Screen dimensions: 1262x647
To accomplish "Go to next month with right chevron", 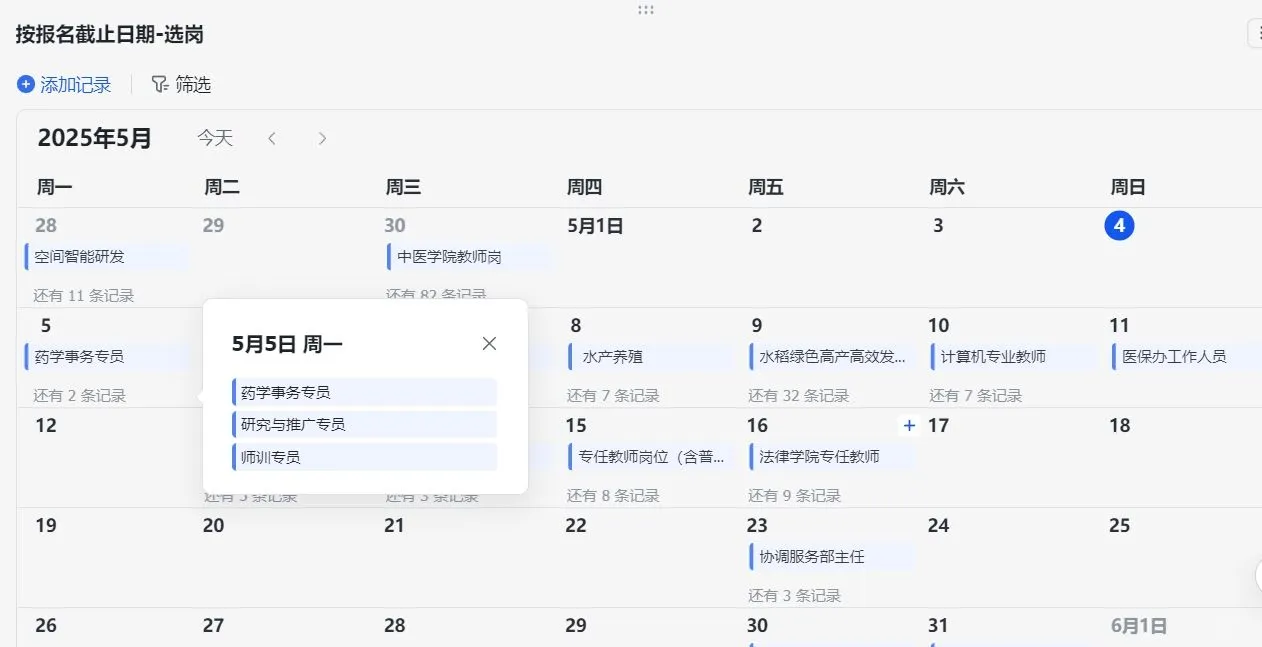I will click(x=322, y=138).
